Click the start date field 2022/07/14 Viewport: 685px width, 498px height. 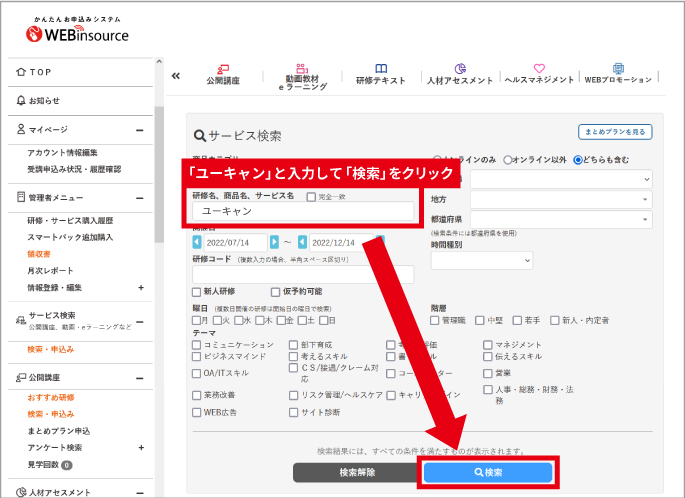tap(236, 242)
